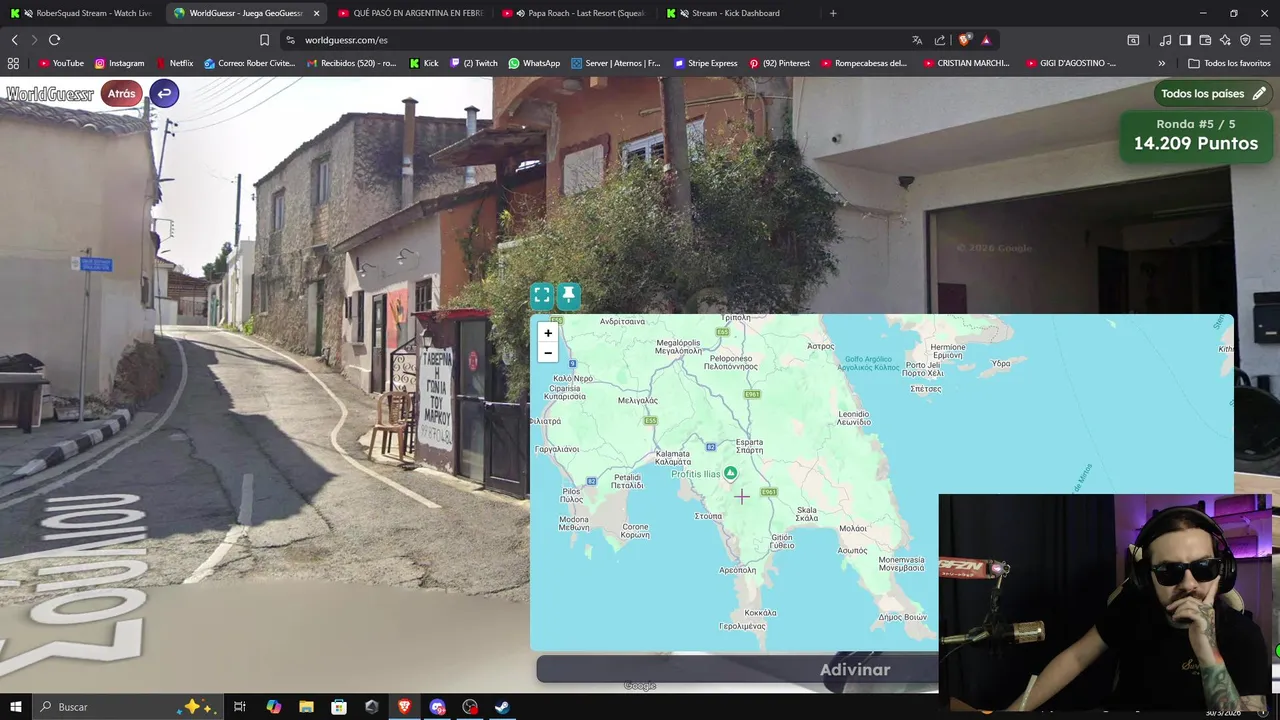1280x720 pixels.
Task: Switch to Stream Kick Dashboard tab
Action: 735,13
